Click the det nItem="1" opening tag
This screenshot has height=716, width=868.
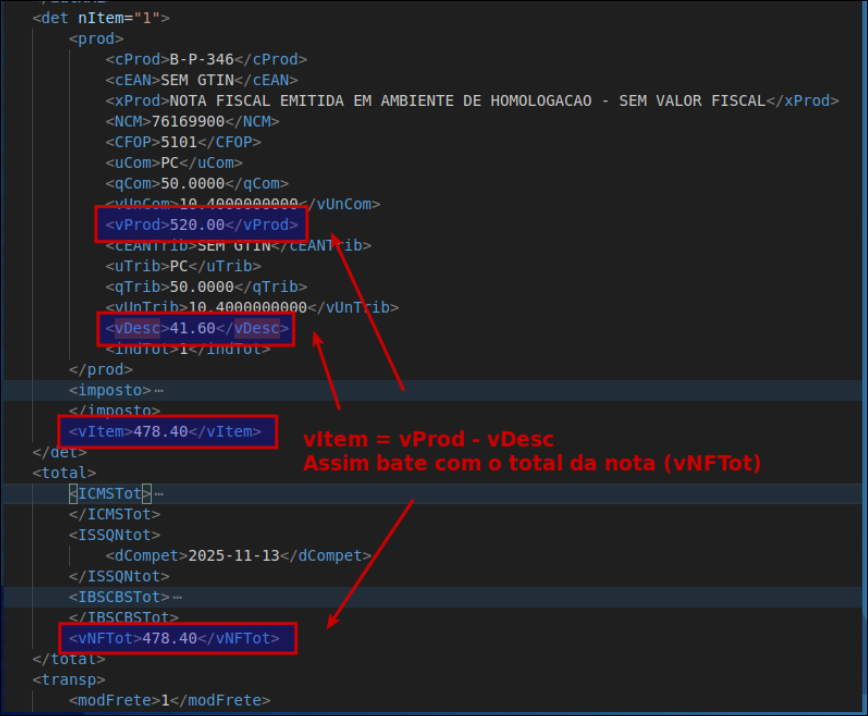100,18
